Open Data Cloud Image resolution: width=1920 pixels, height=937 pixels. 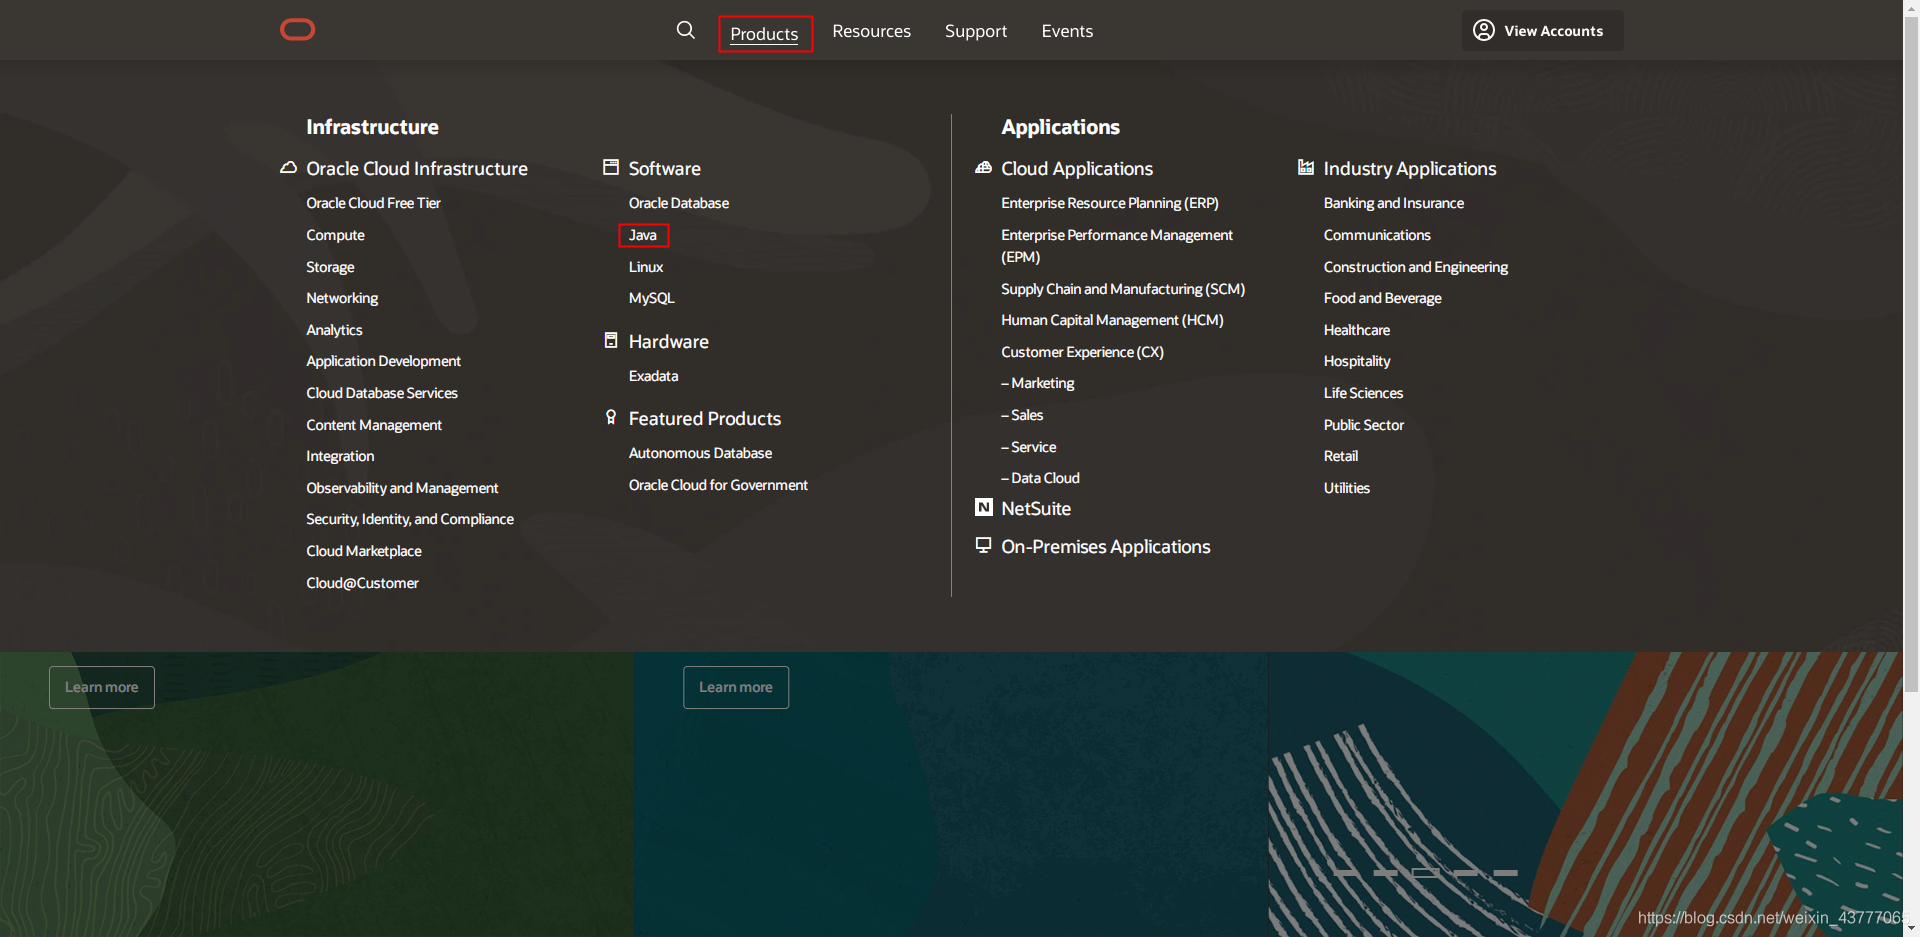[1040, 478]
